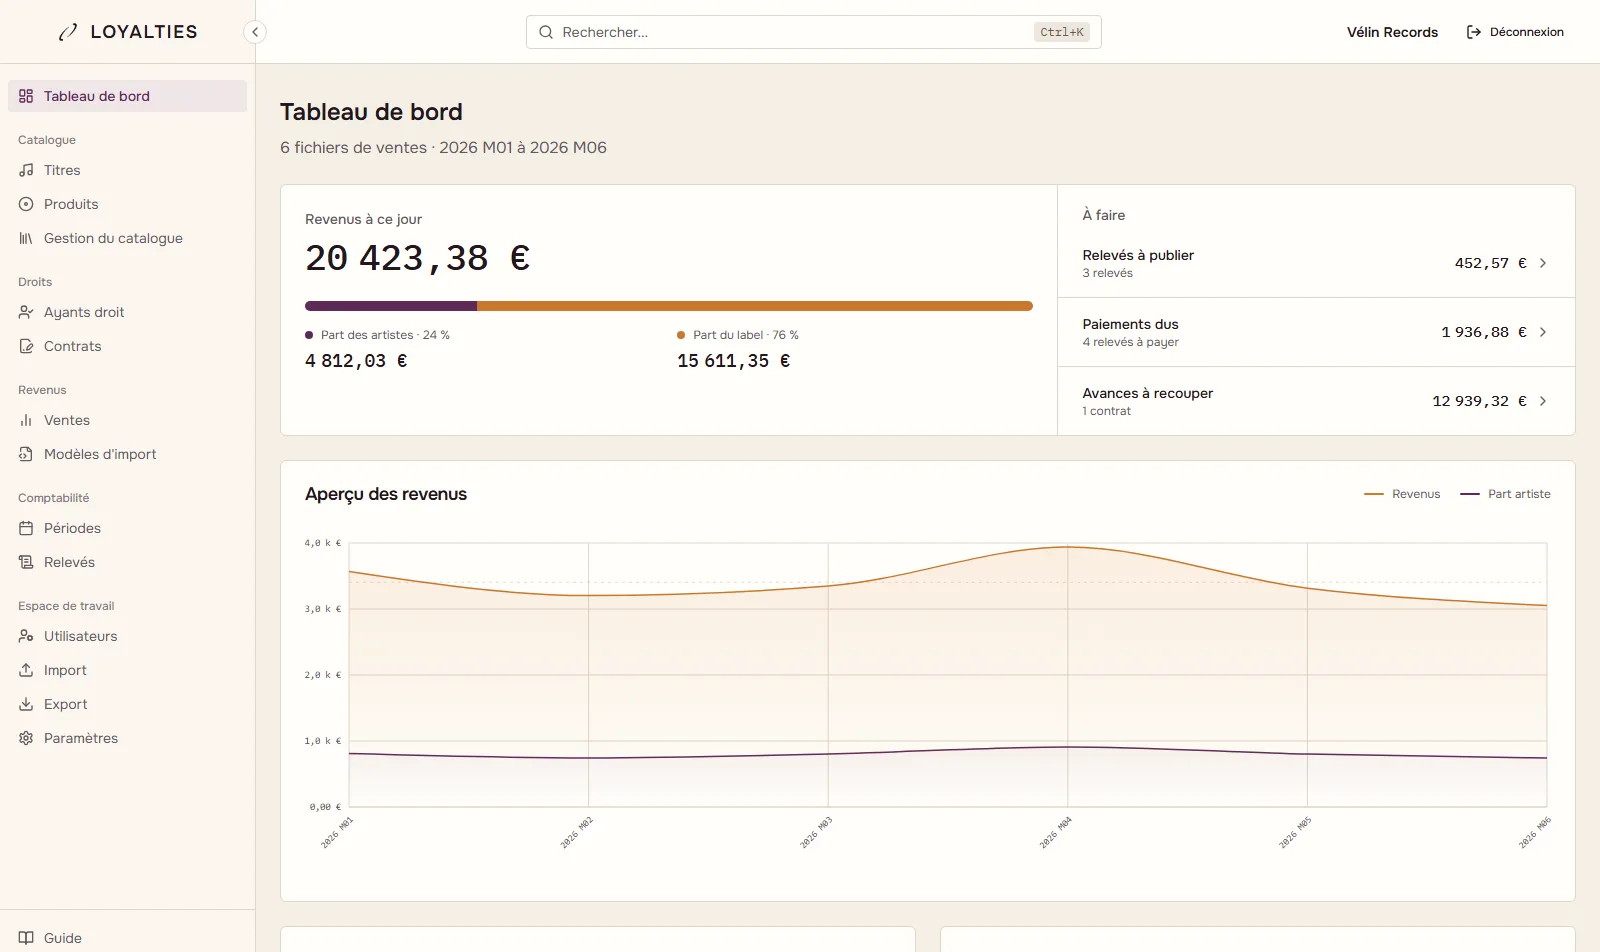Viewport: 1600px width, 952px height.
Task: Click the Déconnexion logout icon
Action: 1474,32
